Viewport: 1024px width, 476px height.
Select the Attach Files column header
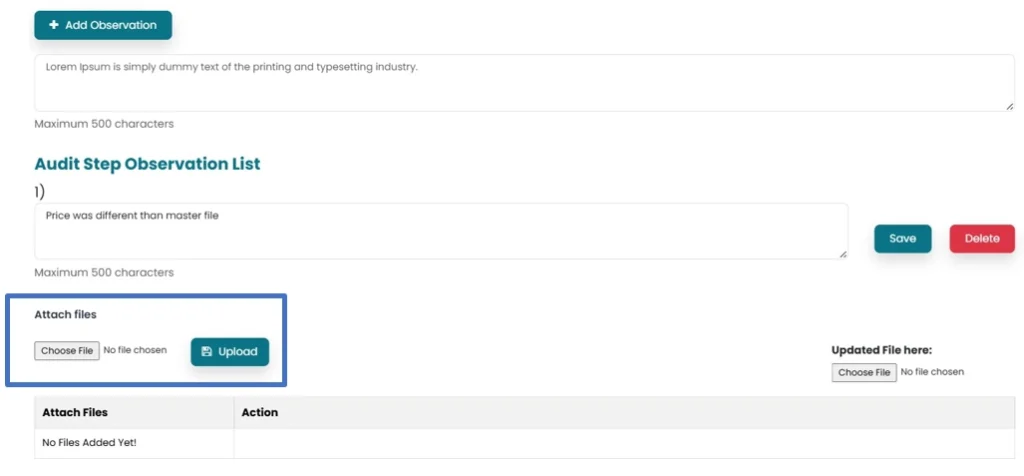75,412
